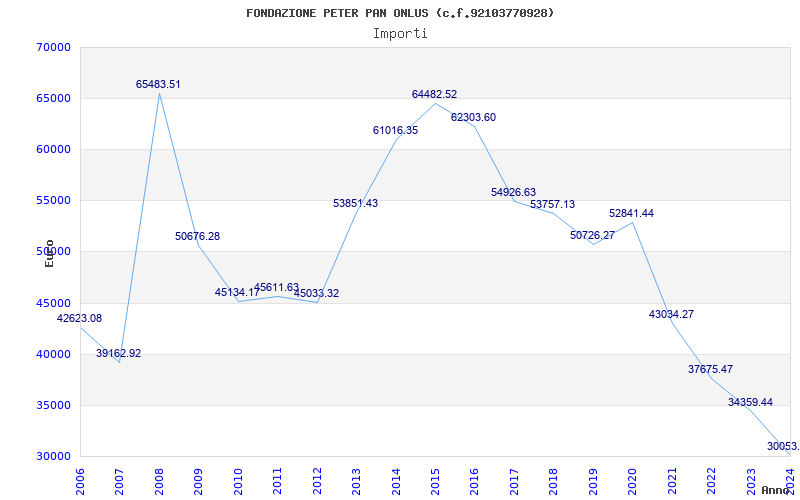
Task: Select the 43034.27 data label
Action: click(671, 315)
